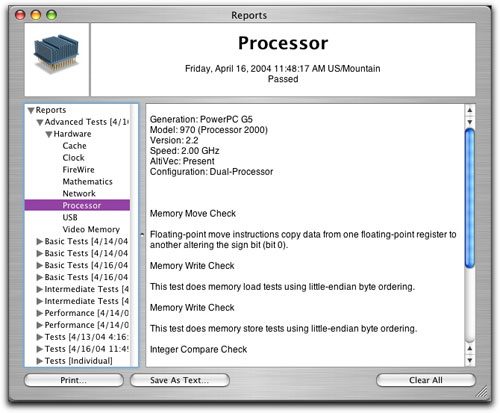Click the top scroll up arrow
The image size is (500, 413).
coord(470,110)
